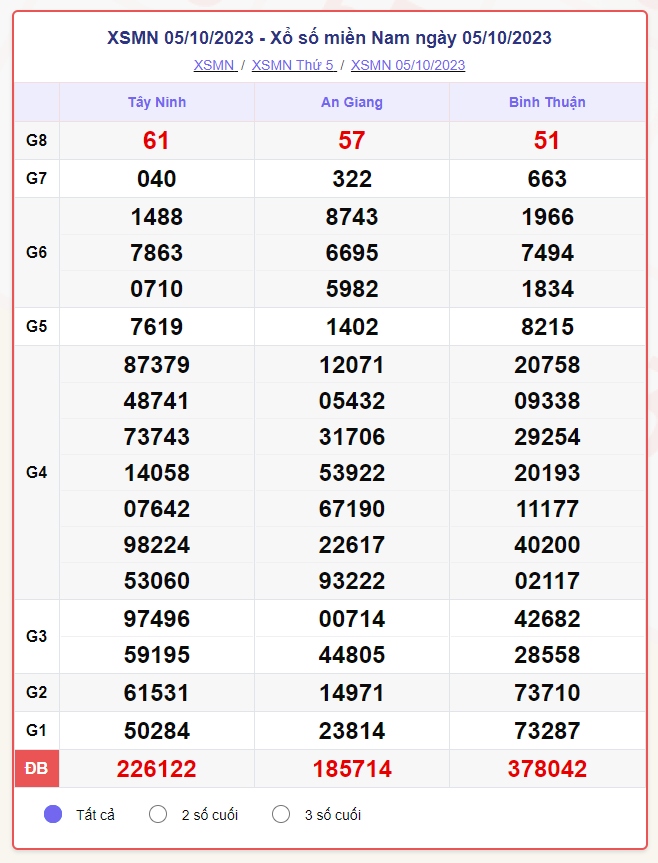Click the G2 number 14971
Image resolution: width=658 pixels, height=863 pixels.
coord(352,693)
